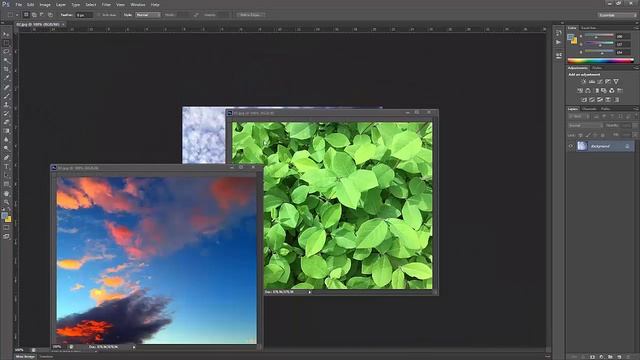Open the Layers panel menu

coord(636,109)
